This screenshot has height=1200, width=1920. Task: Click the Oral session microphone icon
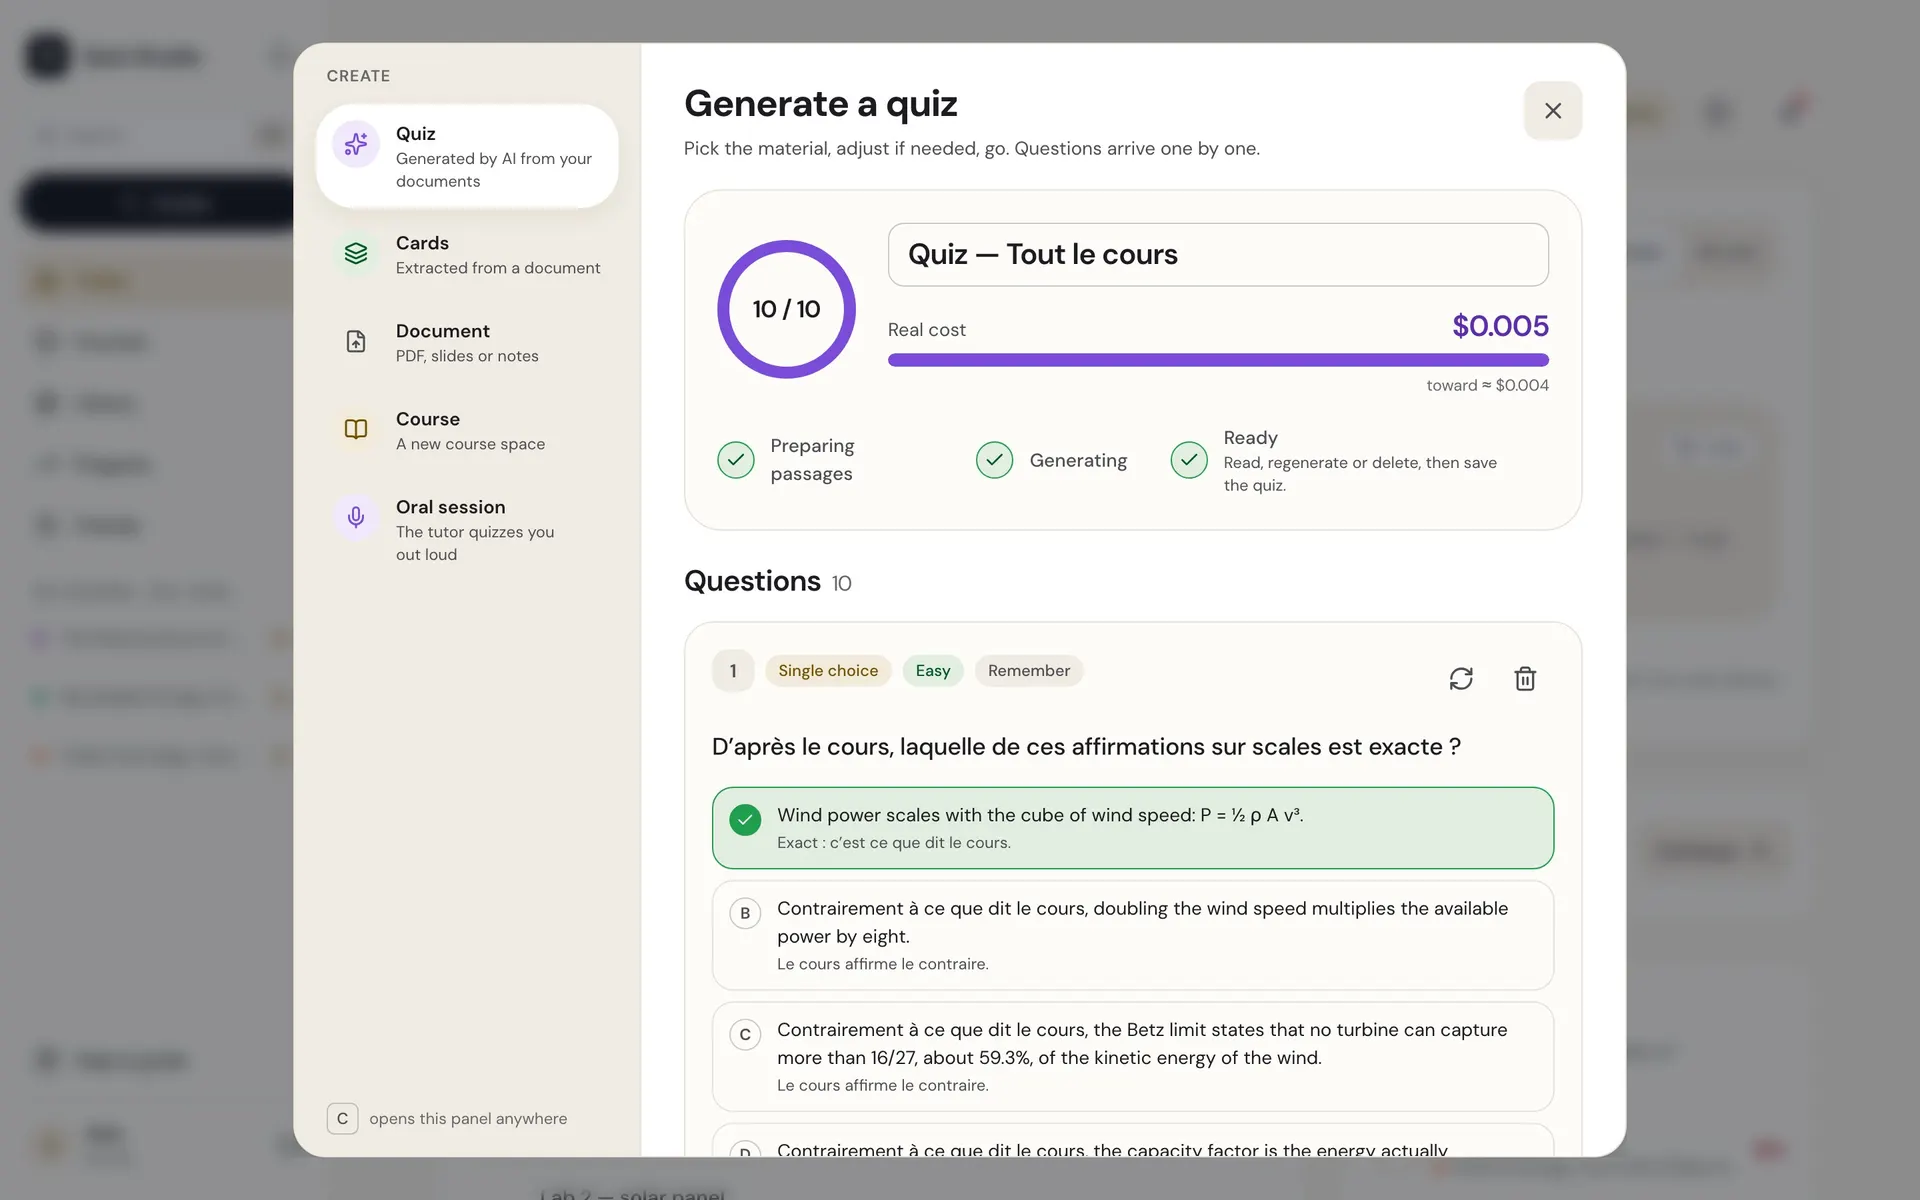pyautogui.click(x=356, y=517)
